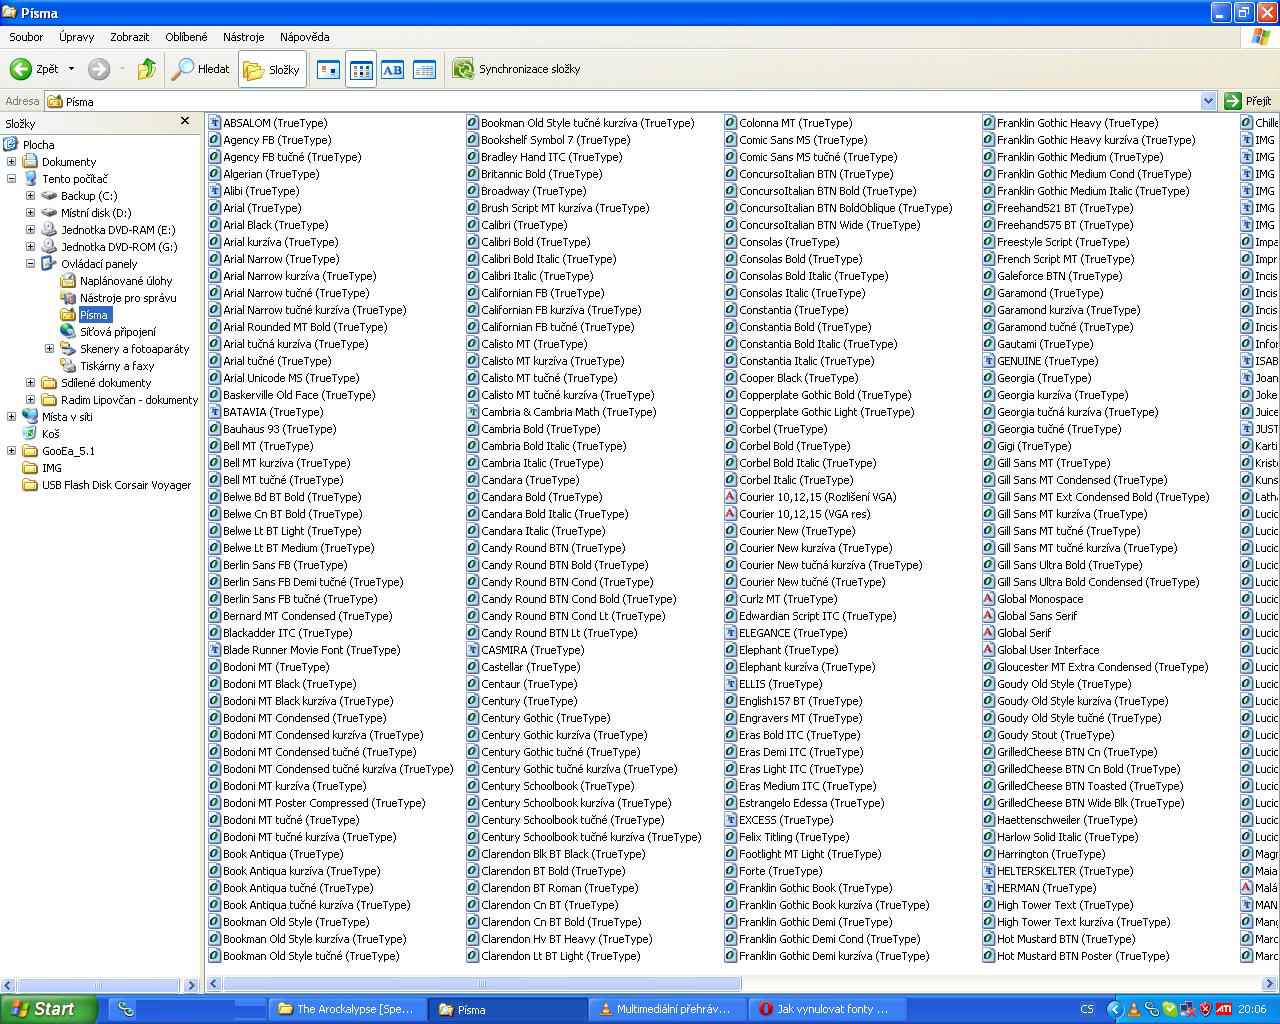This screenshot has height=1024, width=1280.
Task: Close the Složky folder pane
Action: (x=184, y=121)
